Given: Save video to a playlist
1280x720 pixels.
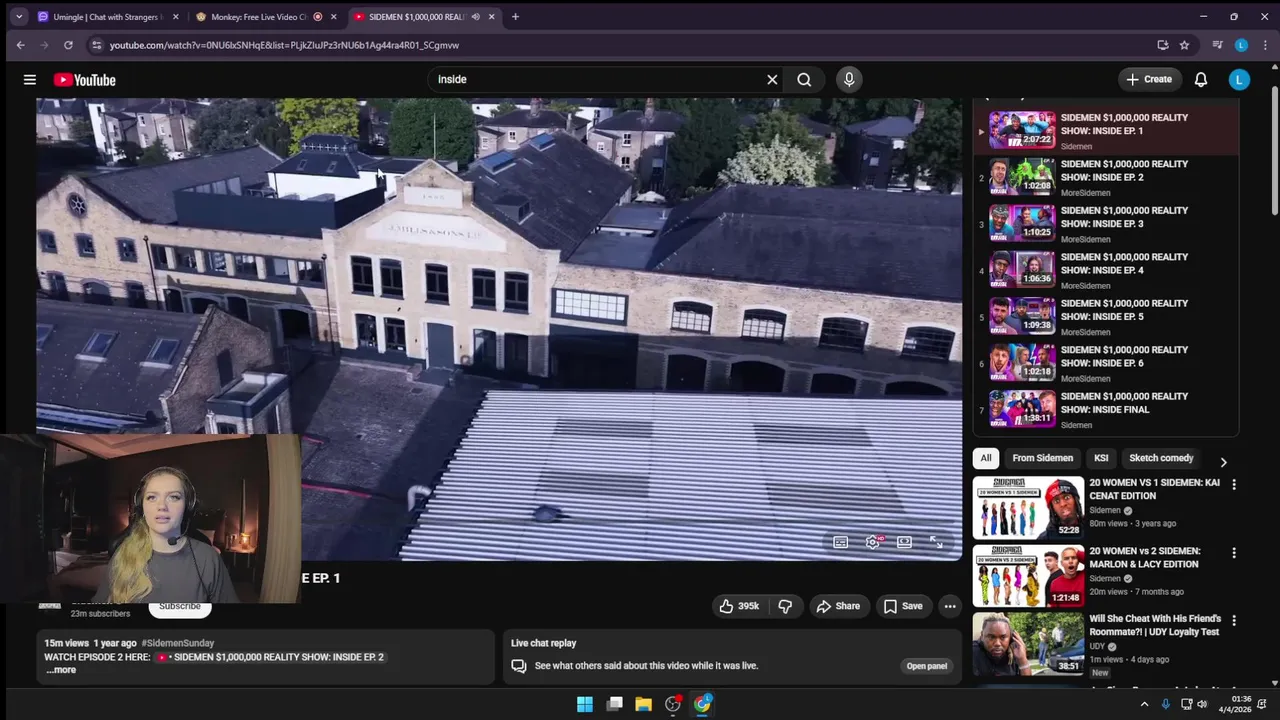Looking at the screenshot, I should coord(903,606).
